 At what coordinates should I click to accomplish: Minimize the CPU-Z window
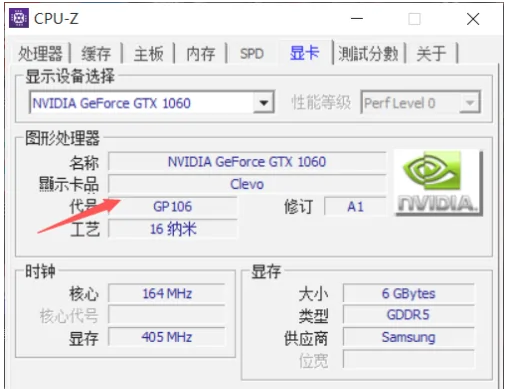coord(357,19)
